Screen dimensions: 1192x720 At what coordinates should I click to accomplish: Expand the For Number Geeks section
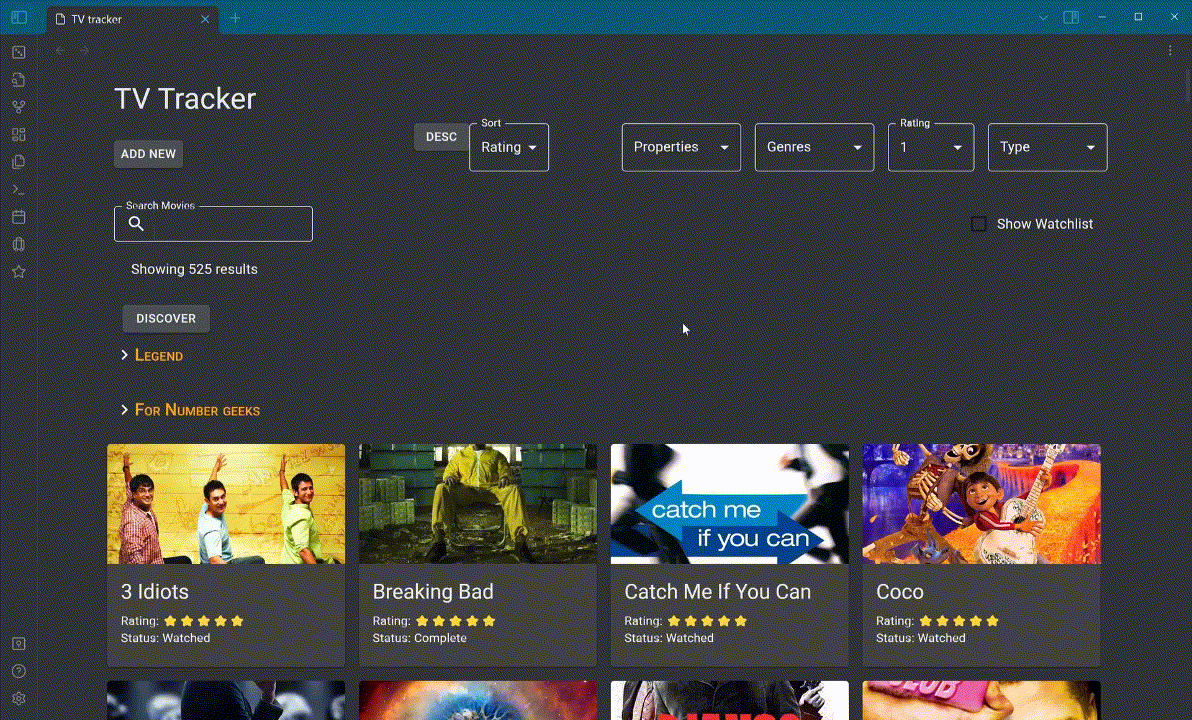(190, 410)
